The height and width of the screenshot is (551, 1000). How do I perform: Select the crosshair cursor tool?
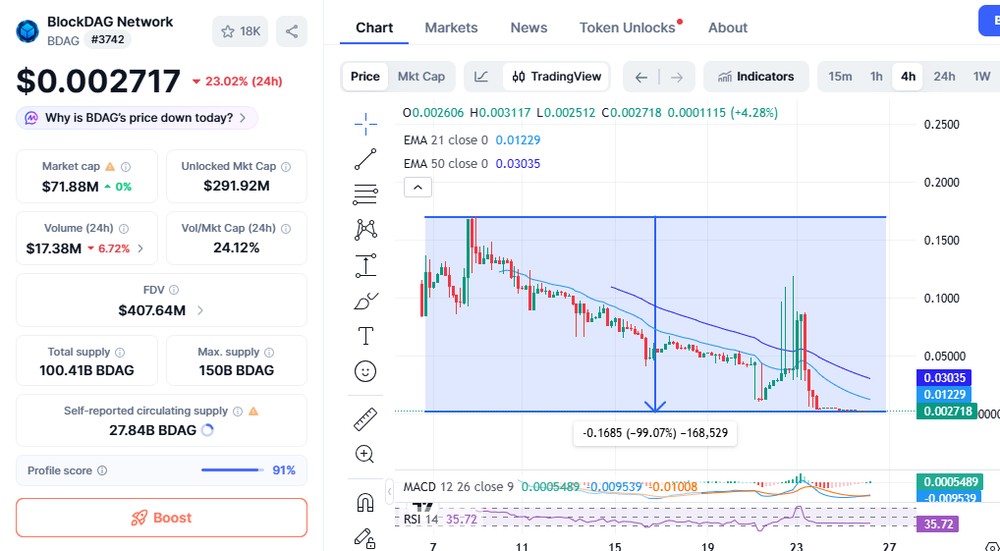point(365,124)
